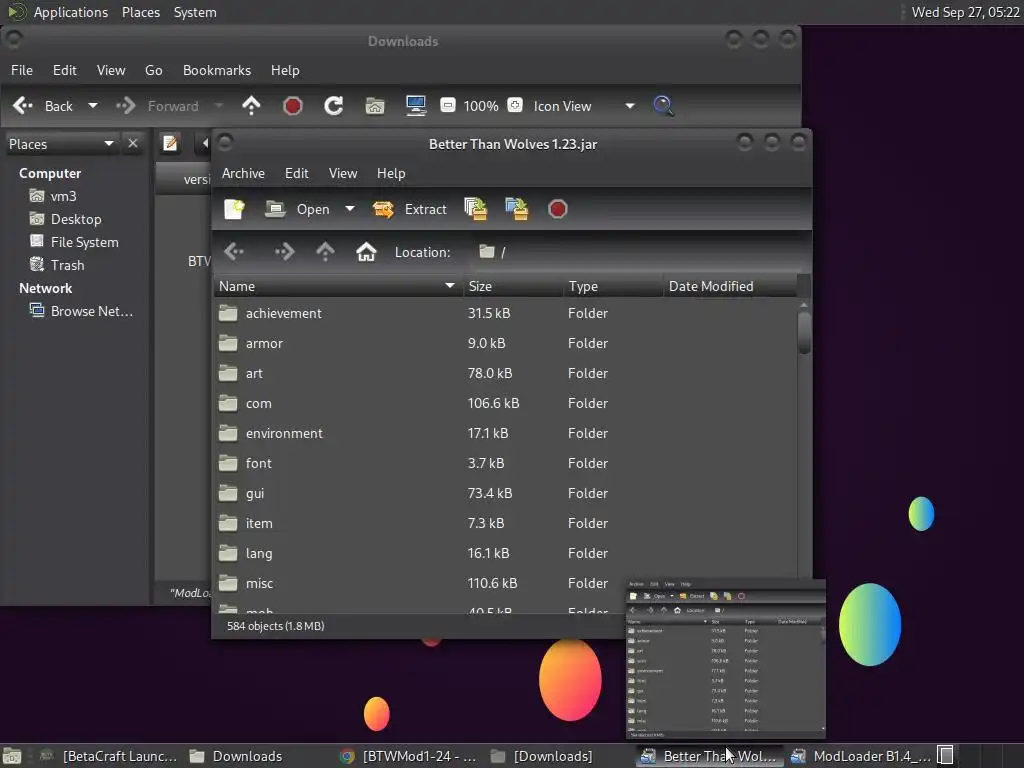Open the Go menu in Downloads window
This screenshot has width=1024, height=768.
point(153,70)
